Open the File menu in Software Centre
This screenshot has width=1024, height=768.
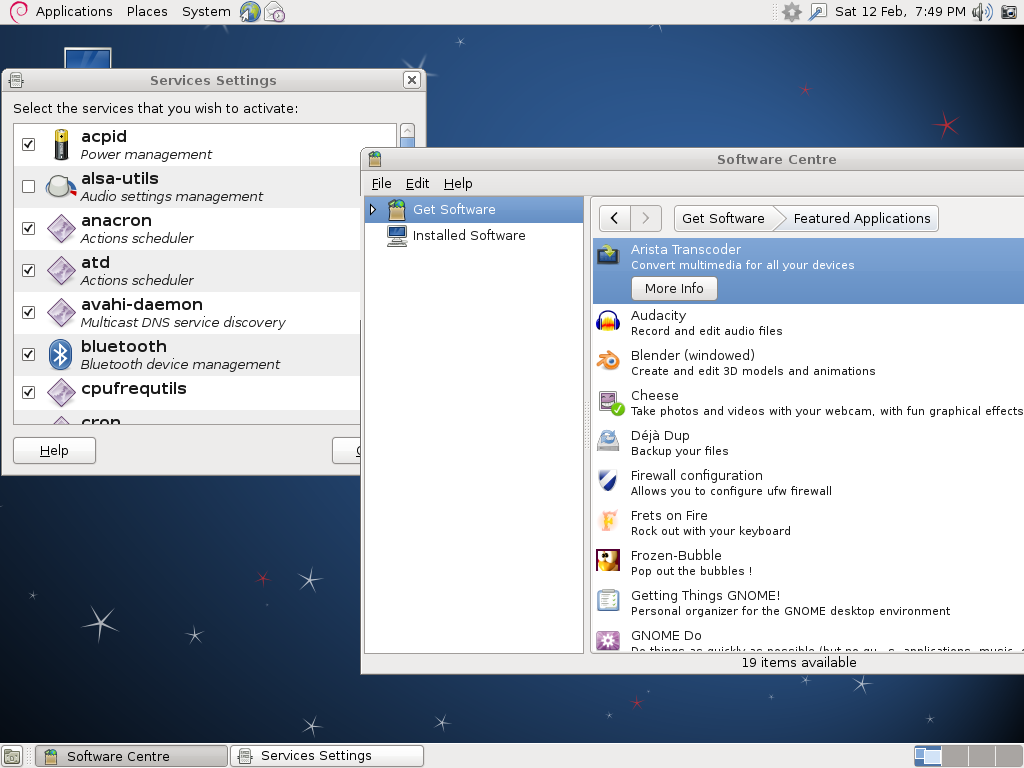(x=381, y=184)
